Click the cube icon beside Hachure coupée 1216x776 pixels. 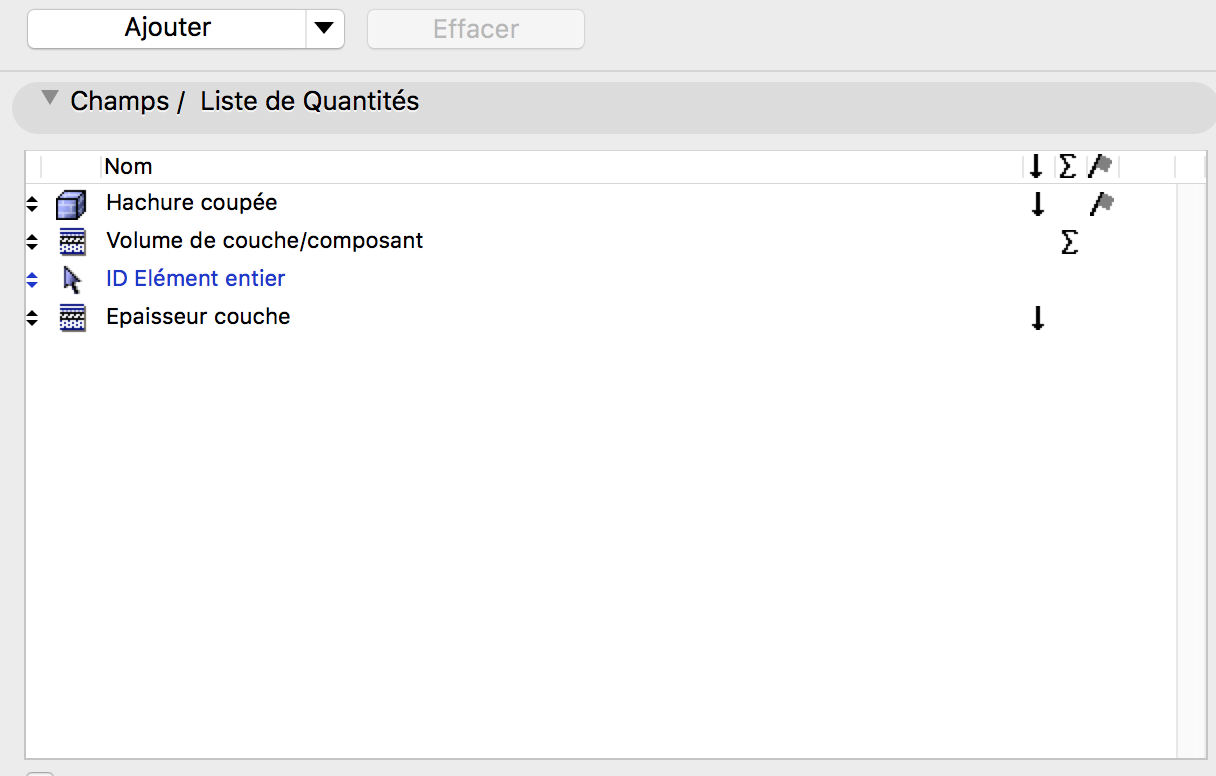pos(71,204)
